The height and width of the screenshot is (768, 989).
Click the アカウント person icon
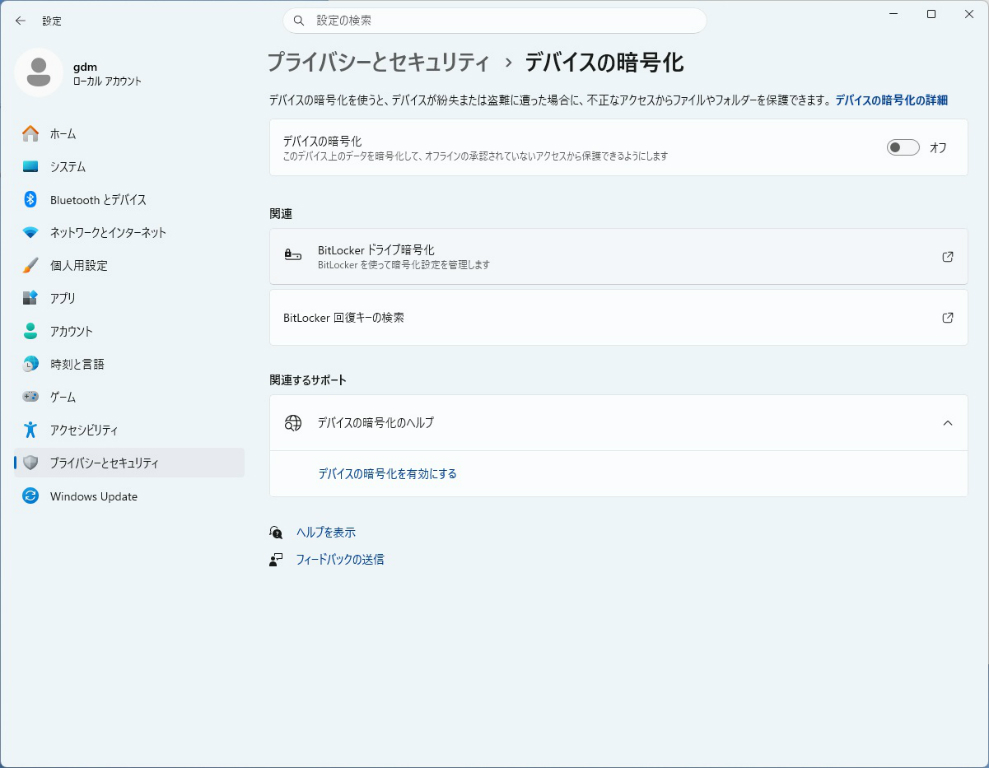(30, 331)
